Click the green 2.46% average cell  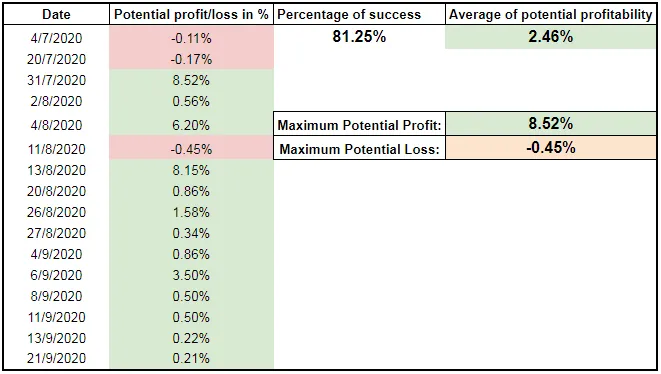point(551,37)
